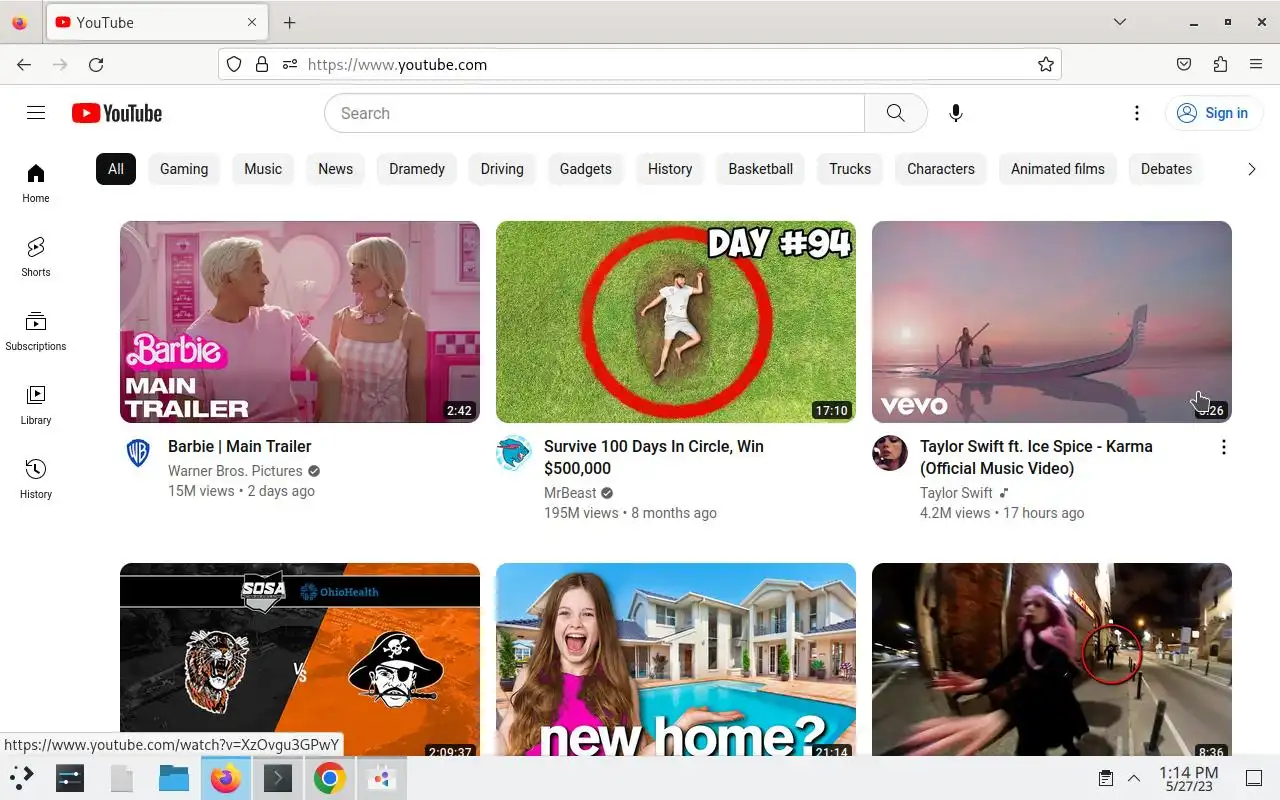Viewport: 1280px width, 800px height.
Task: Play the new home? thumbnail
Action: click(x=676, y=659)
